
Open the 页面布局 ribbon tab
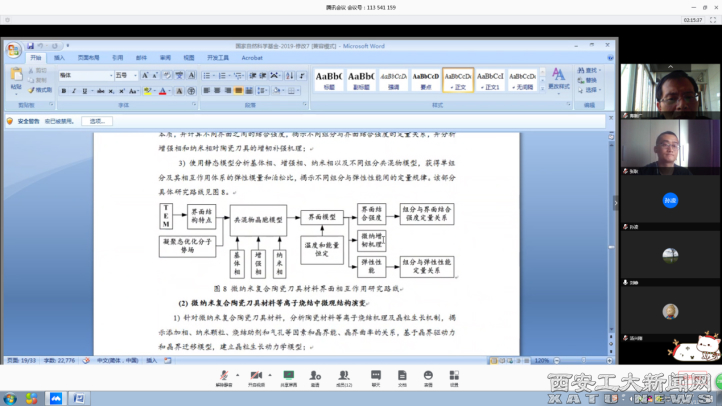(88, 58)
